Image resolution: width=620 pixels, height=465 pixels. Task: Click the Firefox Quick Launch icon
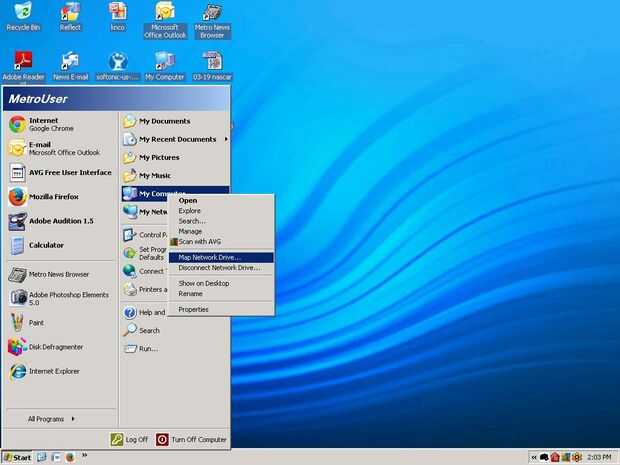(x=70, y=457)
